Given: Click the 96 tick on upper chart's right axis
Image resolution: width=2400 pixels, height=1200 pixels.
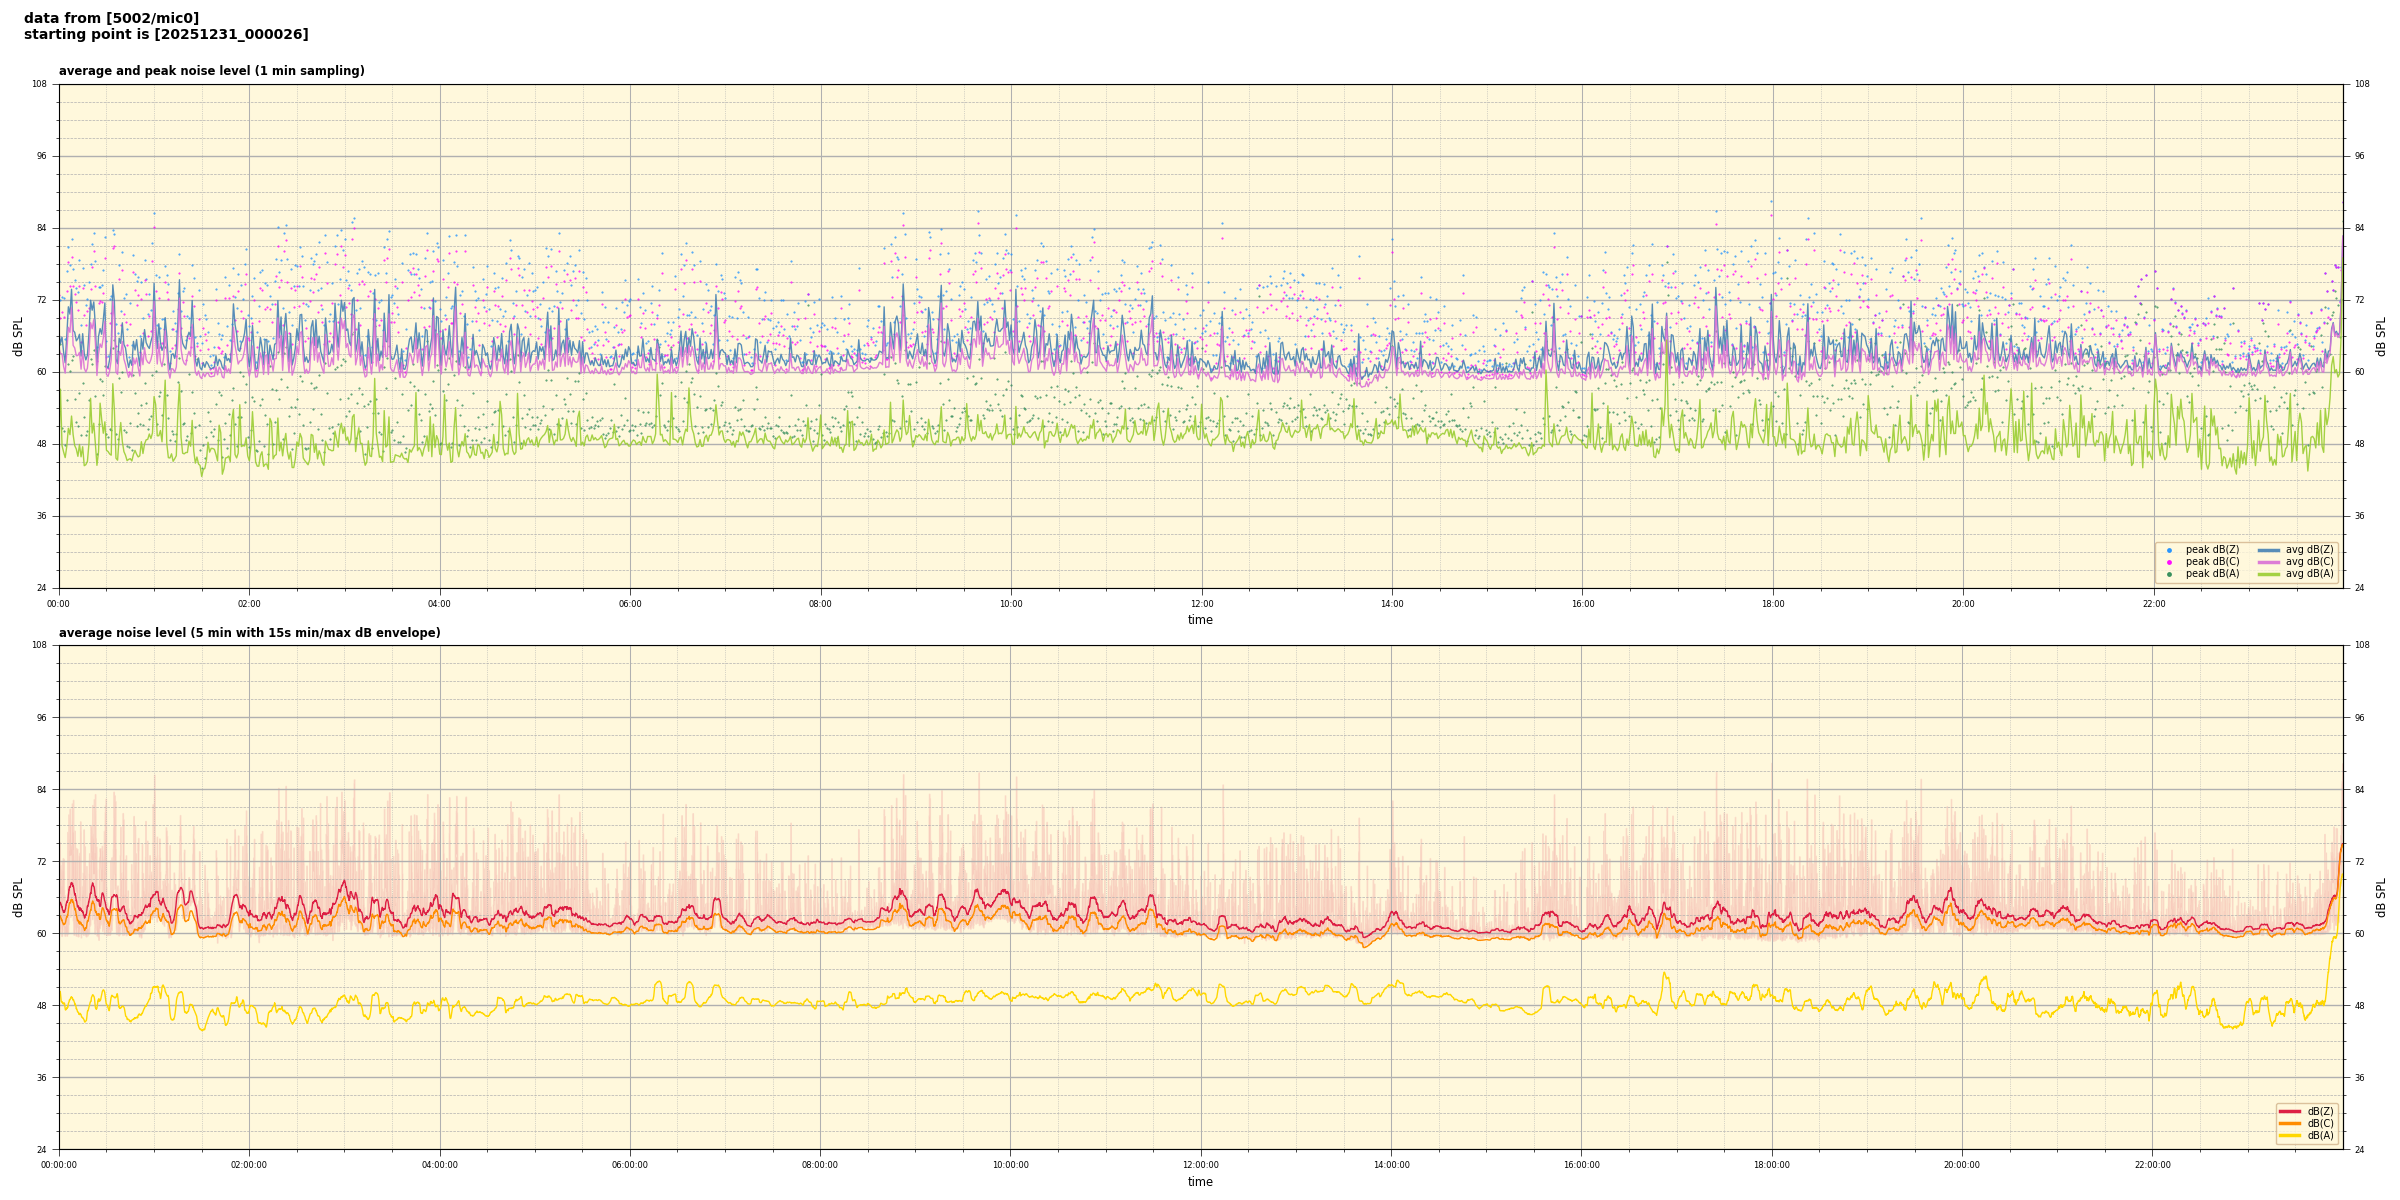Looking at the screenshot, I should (x=2359, y=156).
